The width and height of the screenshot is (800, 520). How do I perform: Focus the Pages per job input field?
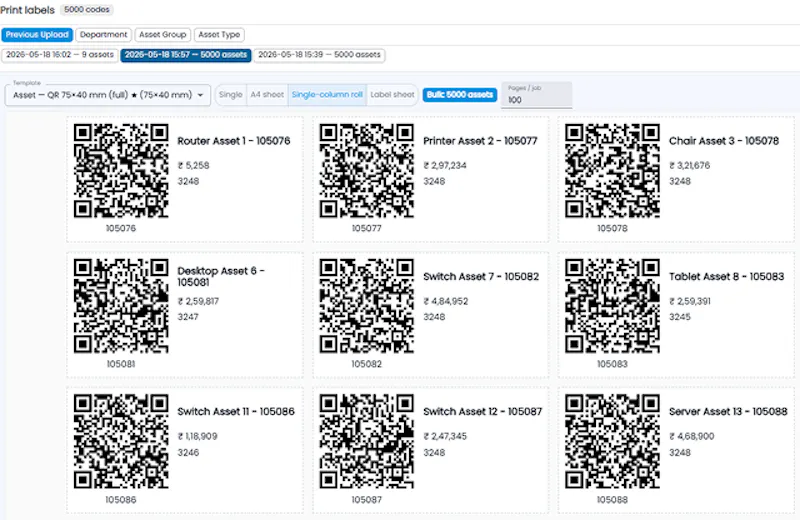click(x=537, y=95)
